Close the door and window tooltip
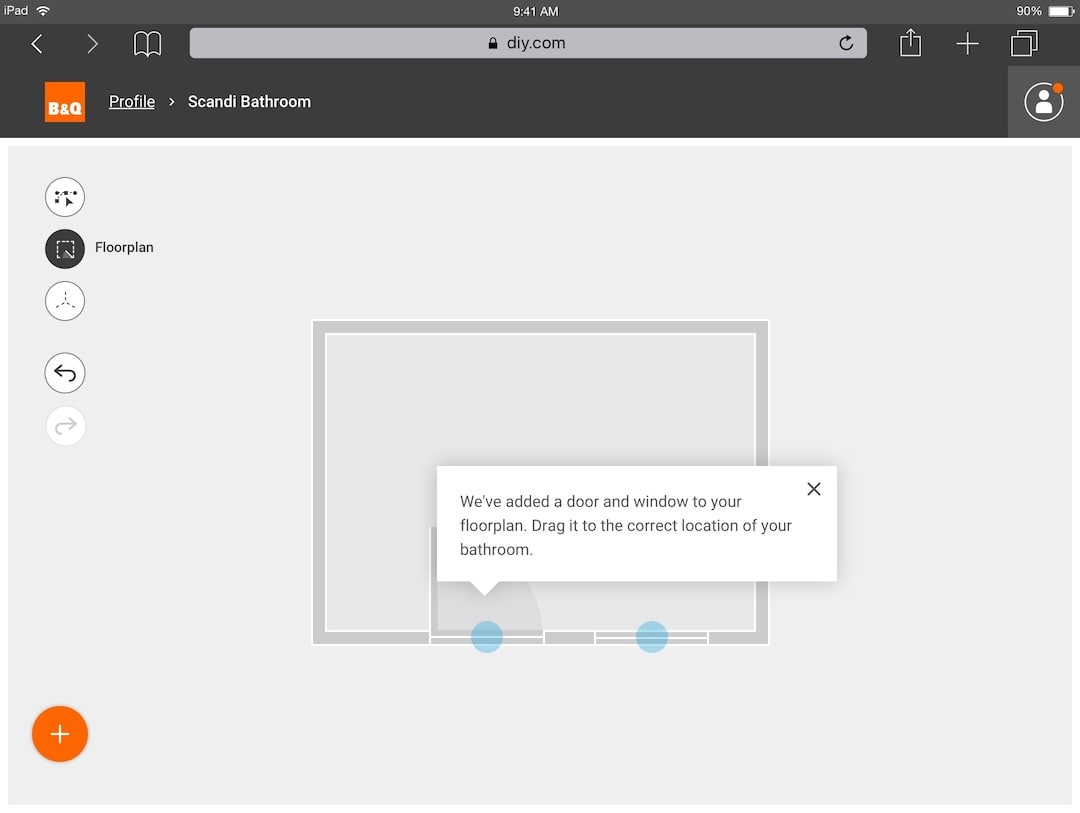Image resolution: width=1080 pixels, height=813 pixels. coord(813,489)
